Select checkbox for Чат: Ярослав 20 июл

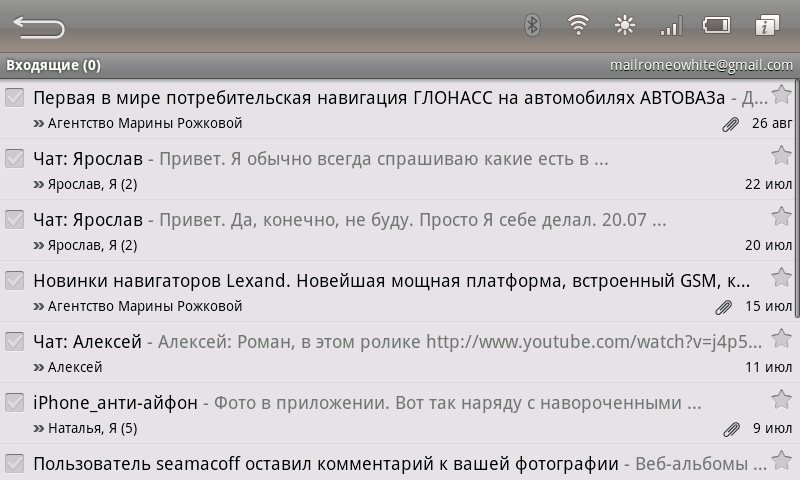point(14,219)
